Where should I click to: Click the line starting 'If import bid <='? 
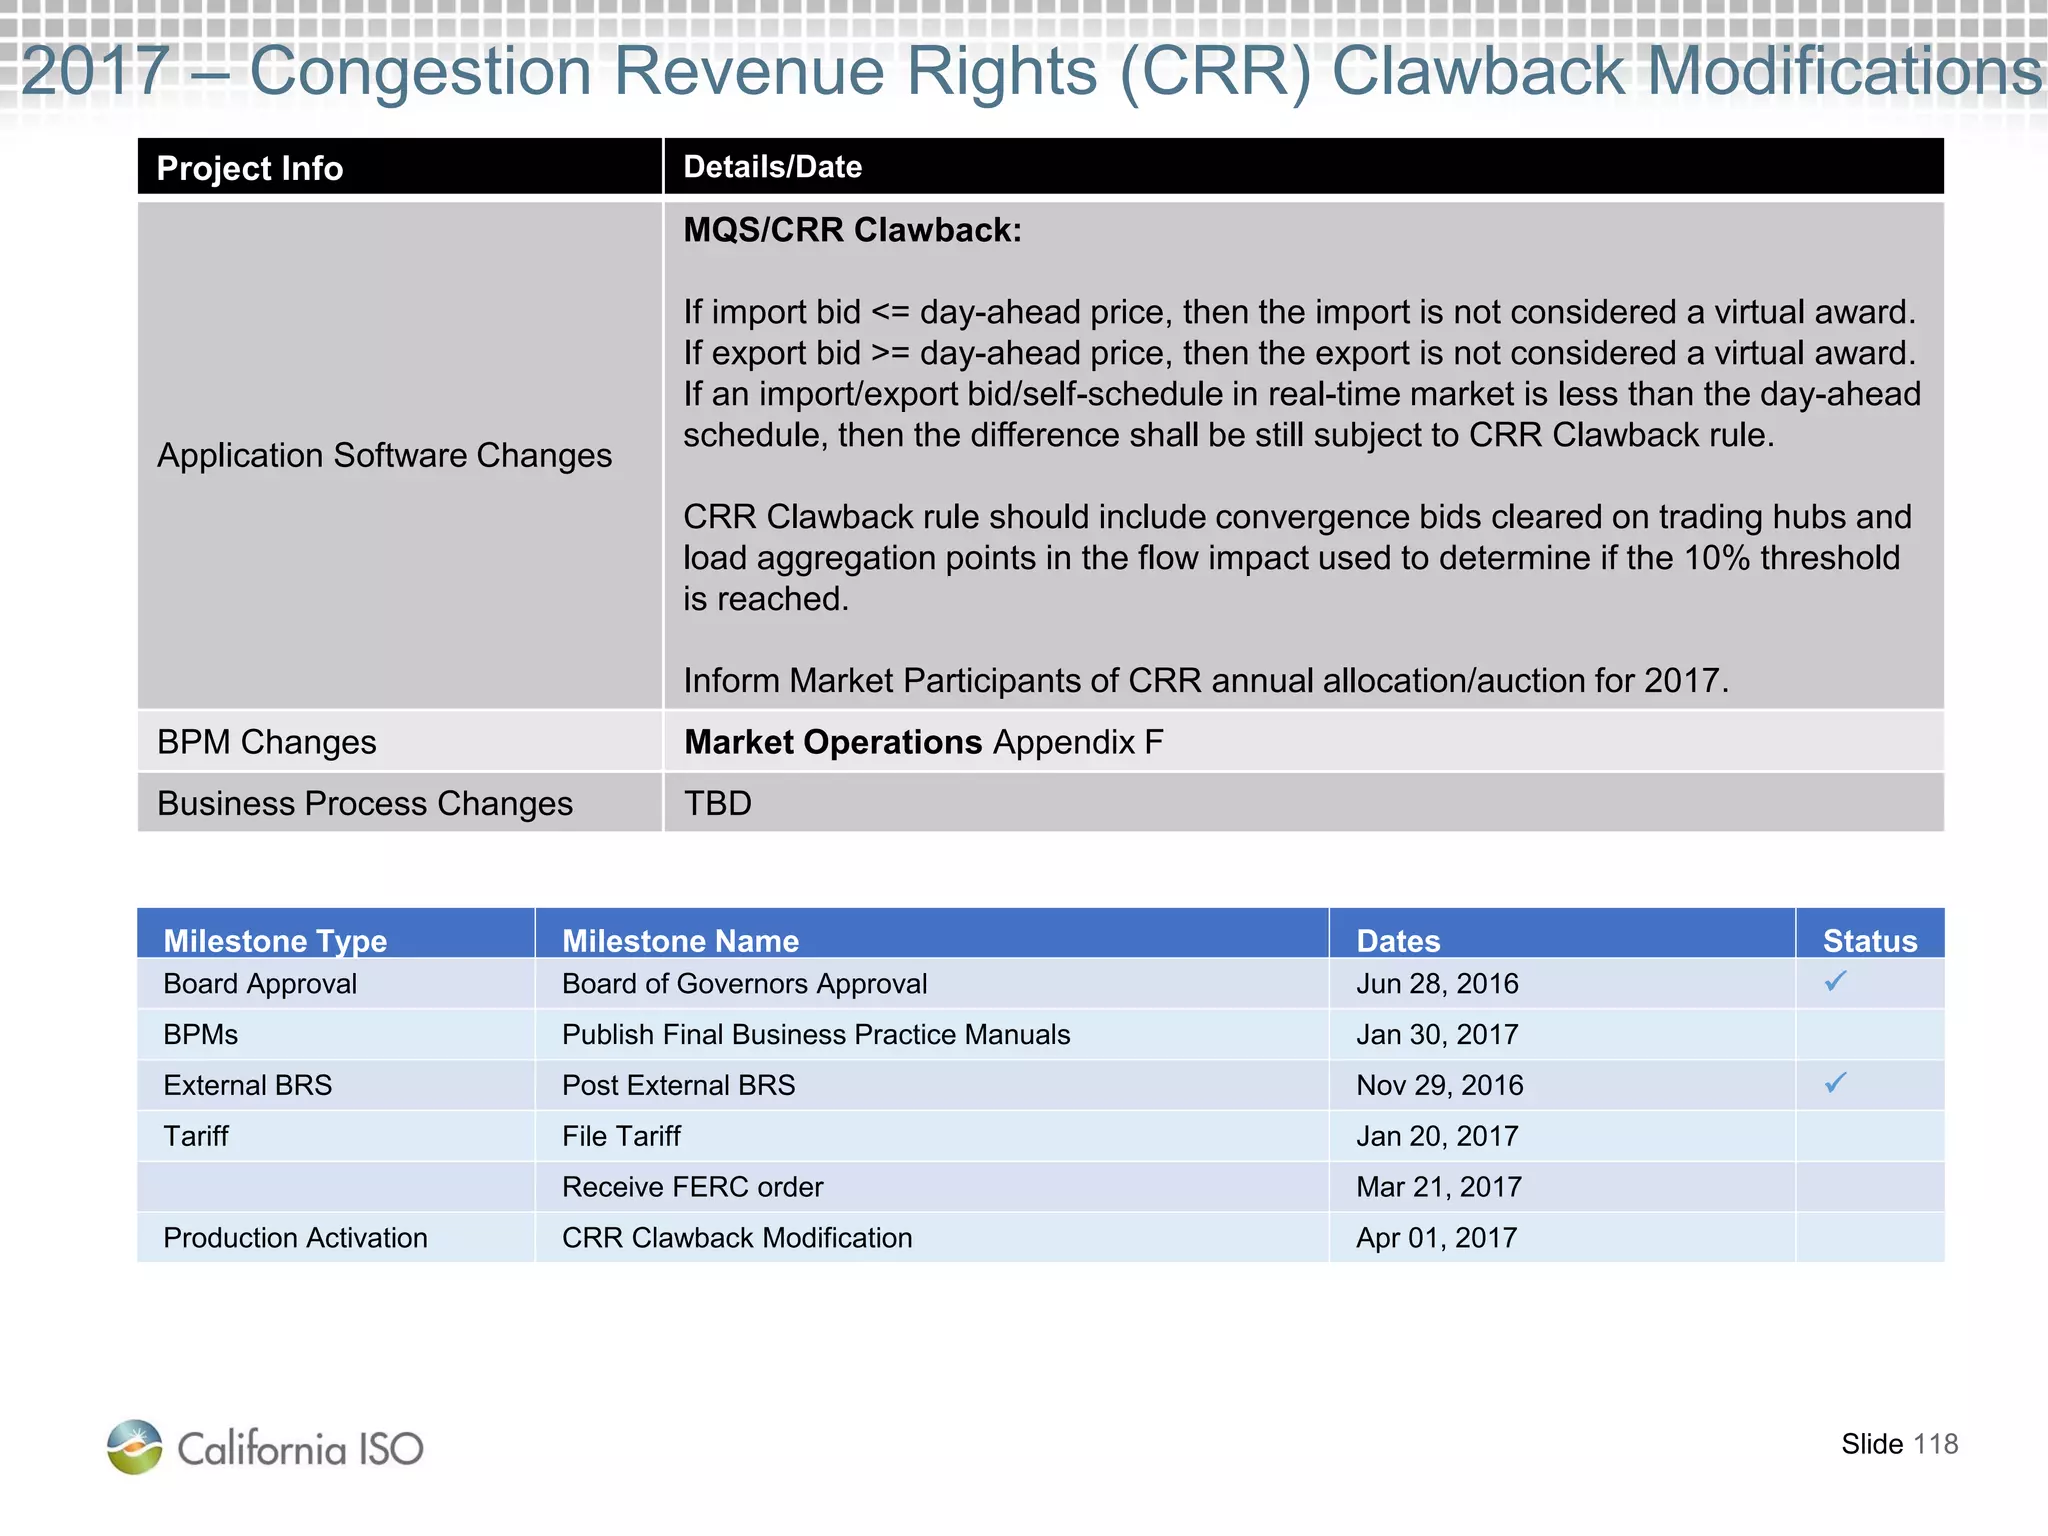(x=1299, y=312)
